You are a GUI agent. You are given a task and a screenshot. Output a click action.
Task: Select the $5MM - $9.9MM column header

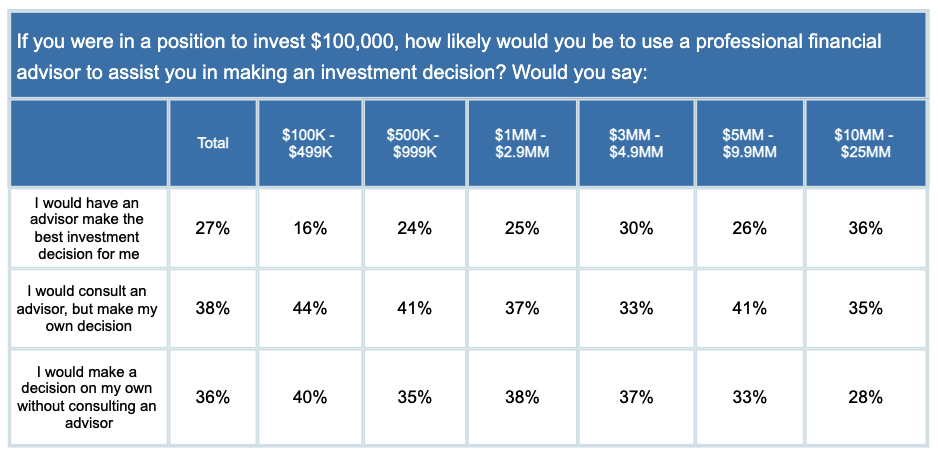[750, 143]
